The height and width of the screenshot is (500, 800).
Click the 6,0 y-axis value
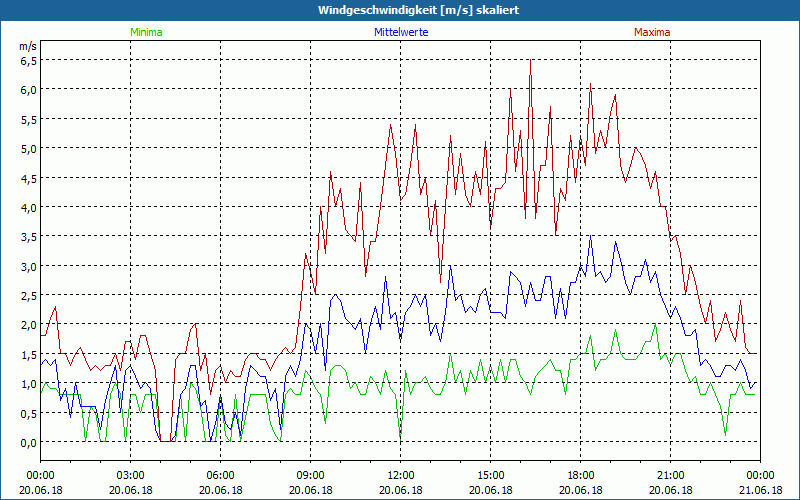[x=29, y=90]
